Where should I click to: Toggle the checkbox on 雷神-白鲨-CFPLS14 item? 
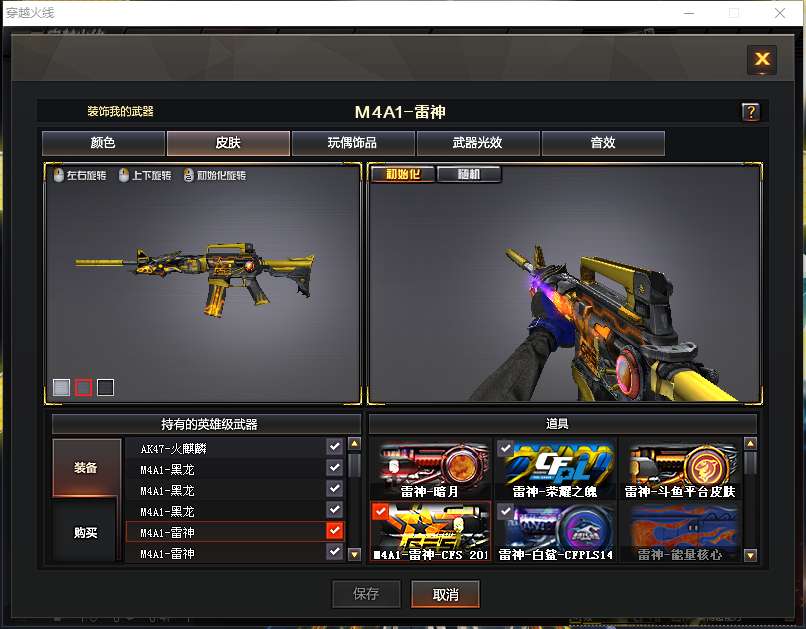tap(505, 511)
